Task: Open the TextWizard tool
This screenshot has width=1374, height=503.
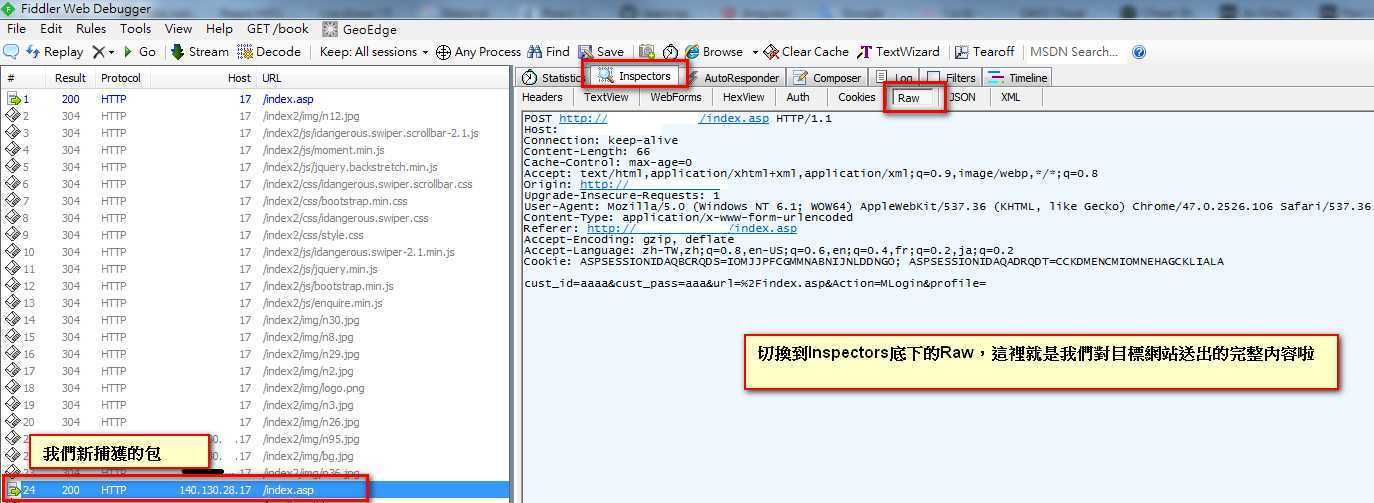Action: click(899, 52)
